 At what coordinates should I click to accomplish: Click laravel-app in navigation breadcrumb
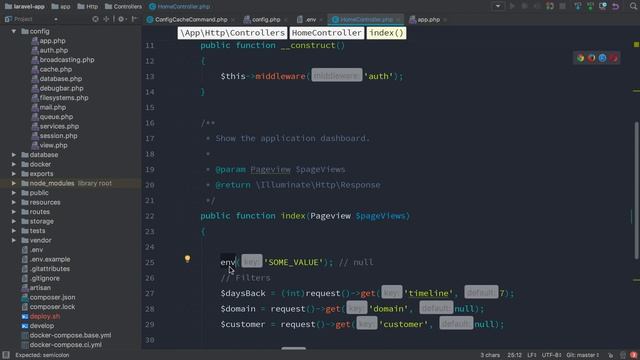pyautogui.click(x=24, y=6)
